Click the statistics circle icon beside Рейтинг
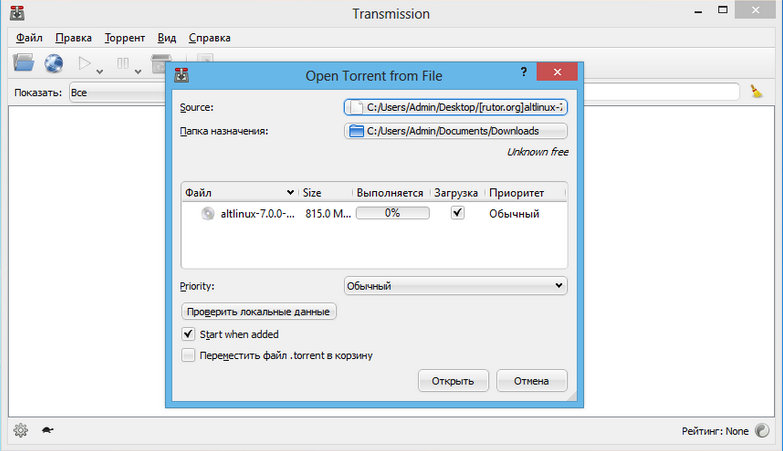 click(x=762, y=430)
